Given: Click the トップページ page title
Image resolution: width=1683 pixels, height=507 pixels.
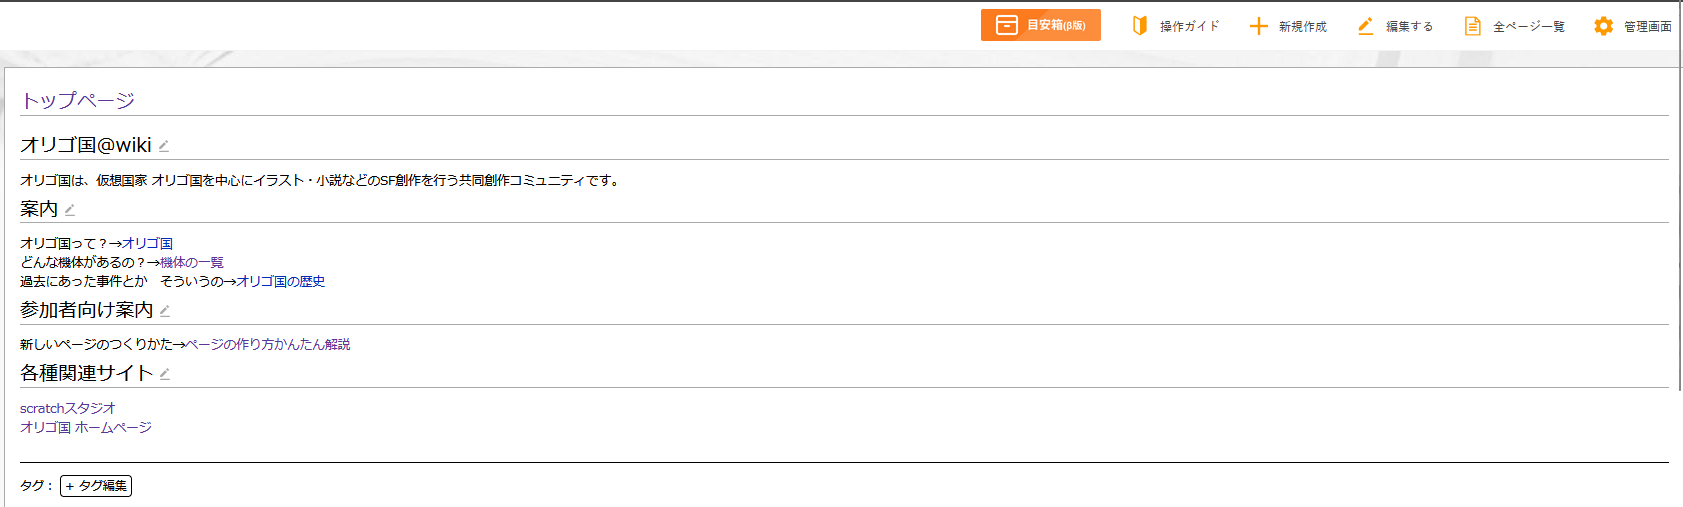Looking at the screenshot, I should pos(78,100).
